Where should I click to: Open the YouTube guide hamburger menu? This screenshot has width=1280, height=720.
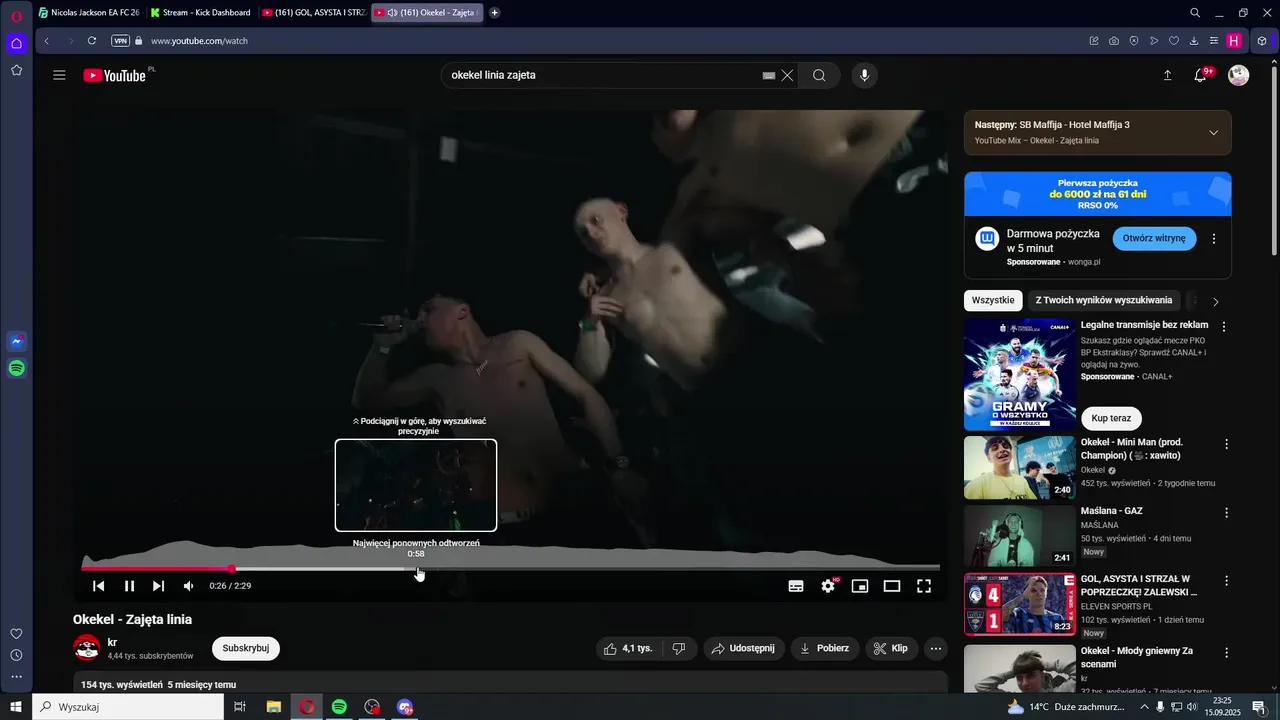pos(59,75)
